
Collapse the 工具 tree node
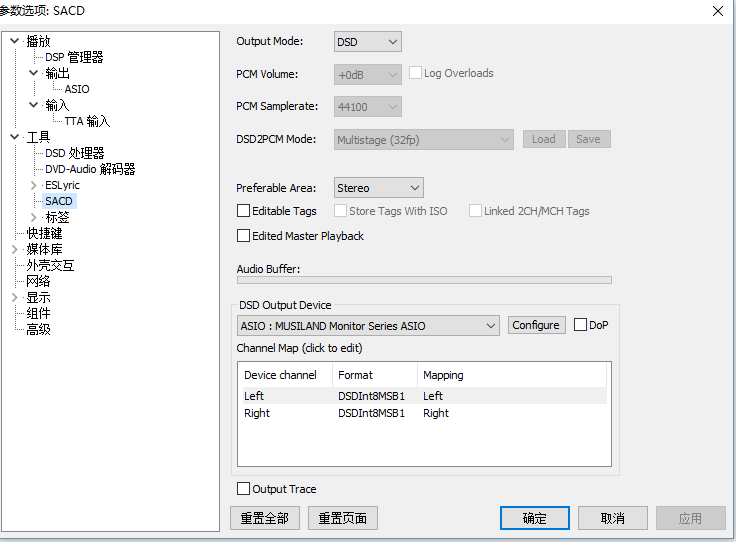(x=14, y=137)
